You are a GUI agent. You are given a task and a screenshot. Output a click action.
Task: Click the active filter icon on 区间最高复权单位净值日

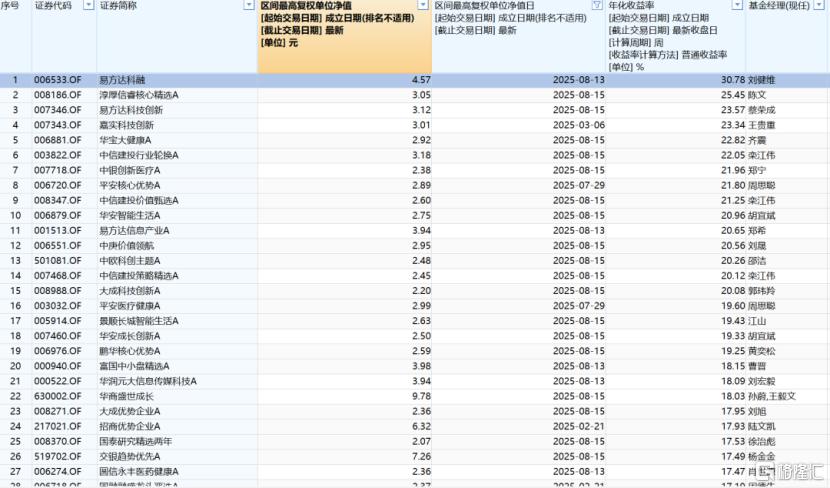597,5
